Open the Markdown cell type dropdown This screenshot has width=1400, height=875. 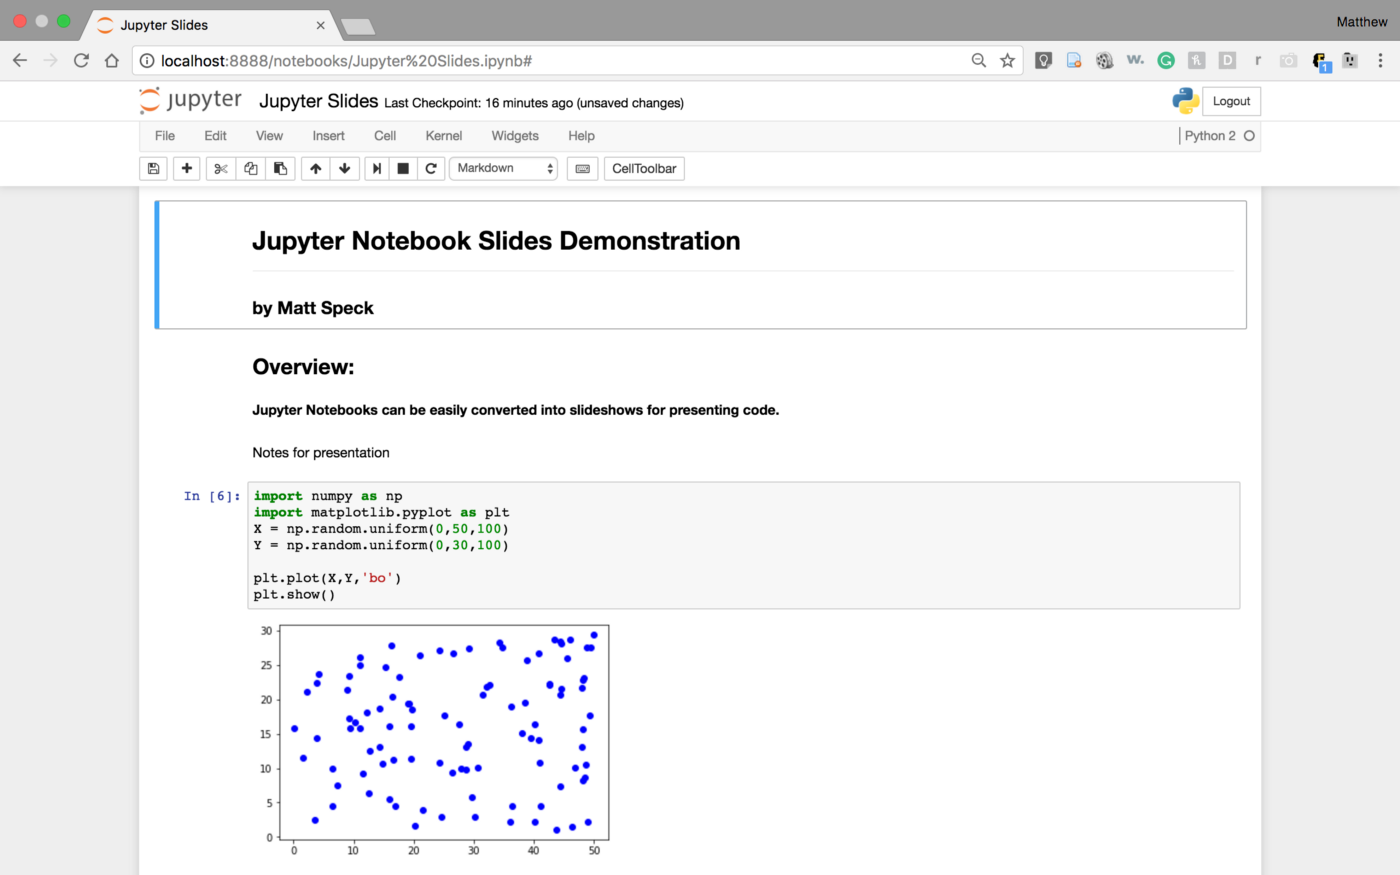click(x=503, y=168)
